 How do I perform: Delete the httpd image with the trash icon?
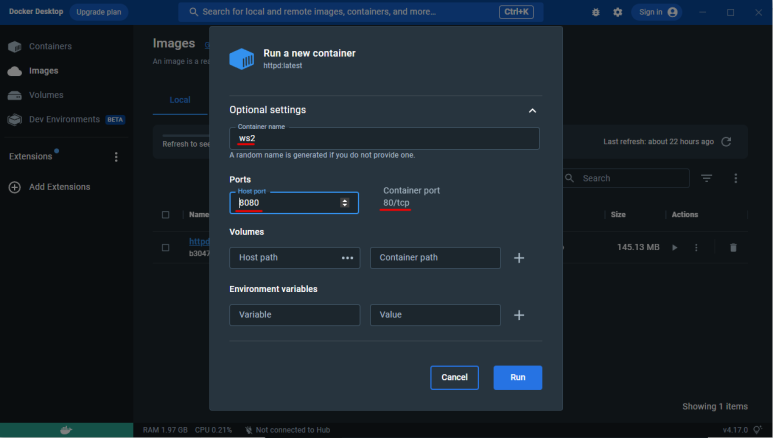pyautogui.click(x=733, y=248)
